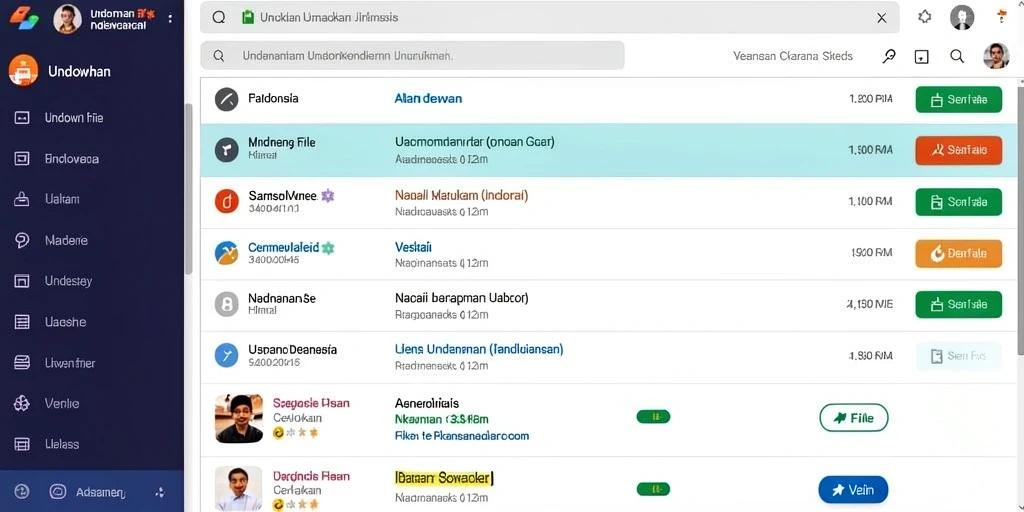
Task: Open the extensions puzzle icon at top right
Action: tap(925, 18)
